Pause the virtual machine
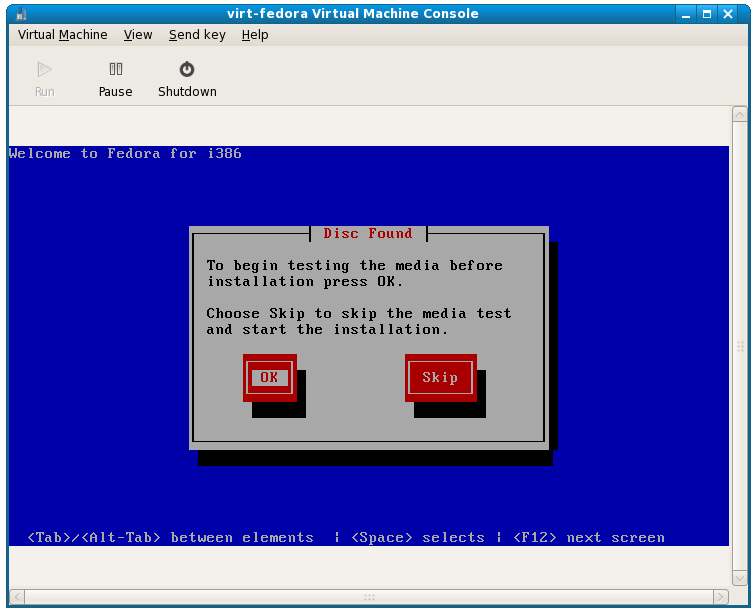Image resolution: width=755 pixels, height=611 pixels. (x=116, y=79)
